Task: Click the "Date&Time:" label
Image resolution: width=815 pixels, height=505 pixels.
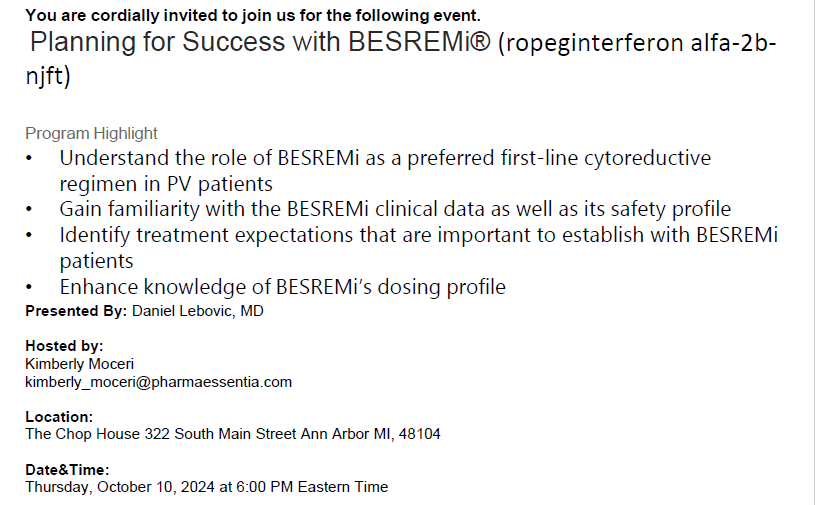Action: (x=67, y=470)
